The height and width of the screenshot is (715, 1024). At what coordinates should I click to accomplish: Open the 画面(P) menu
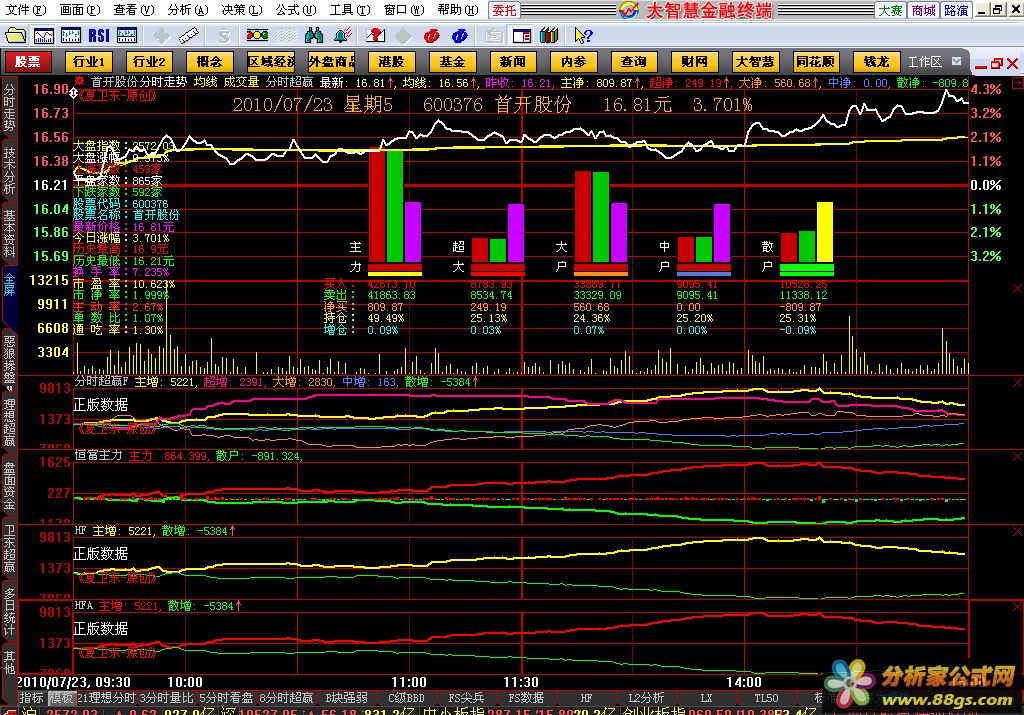click(x=80, y=10)
